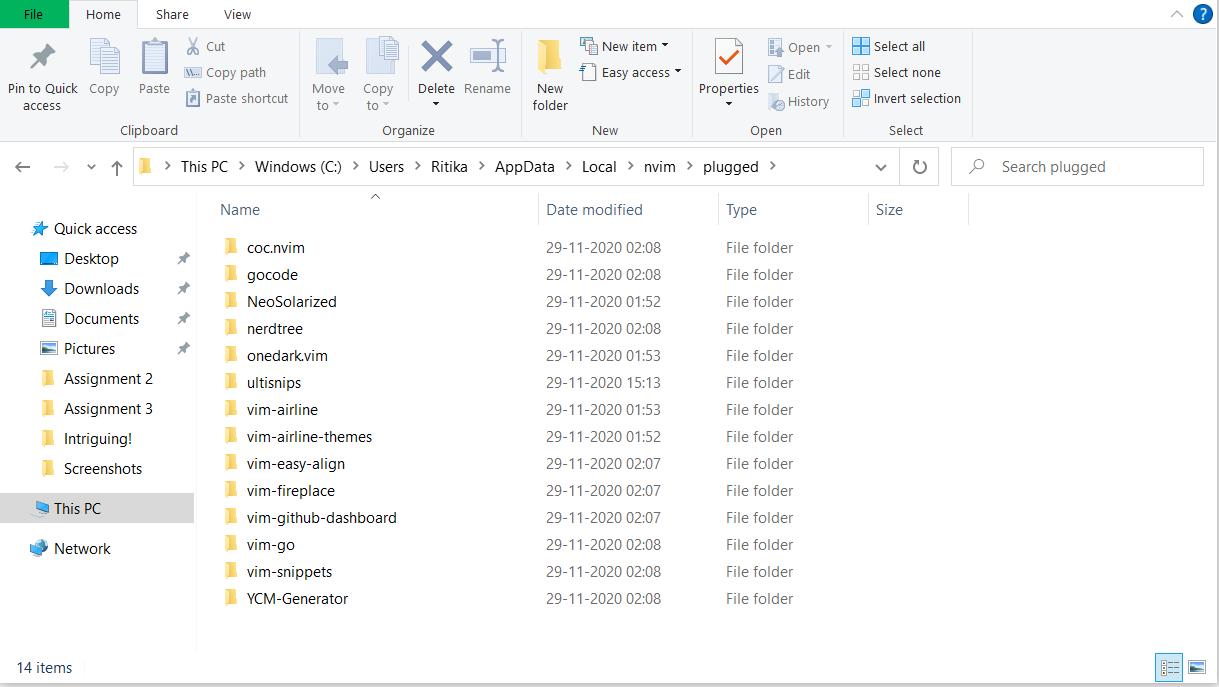Image resolution: width=1219 pixels, height=687 pixels.
Task: Click Invert selection in ribbon
Action: [x=906, y=98]
